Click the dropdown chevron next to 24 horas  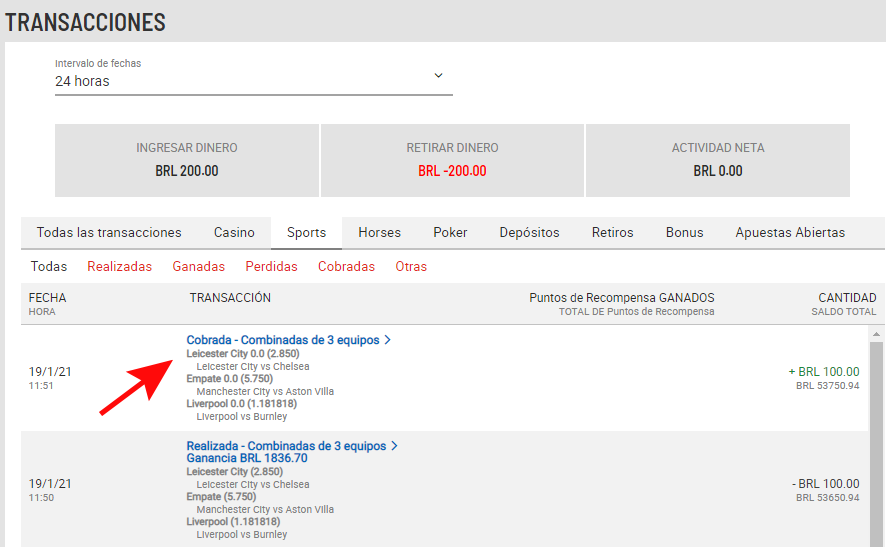(x=438, y=76)
